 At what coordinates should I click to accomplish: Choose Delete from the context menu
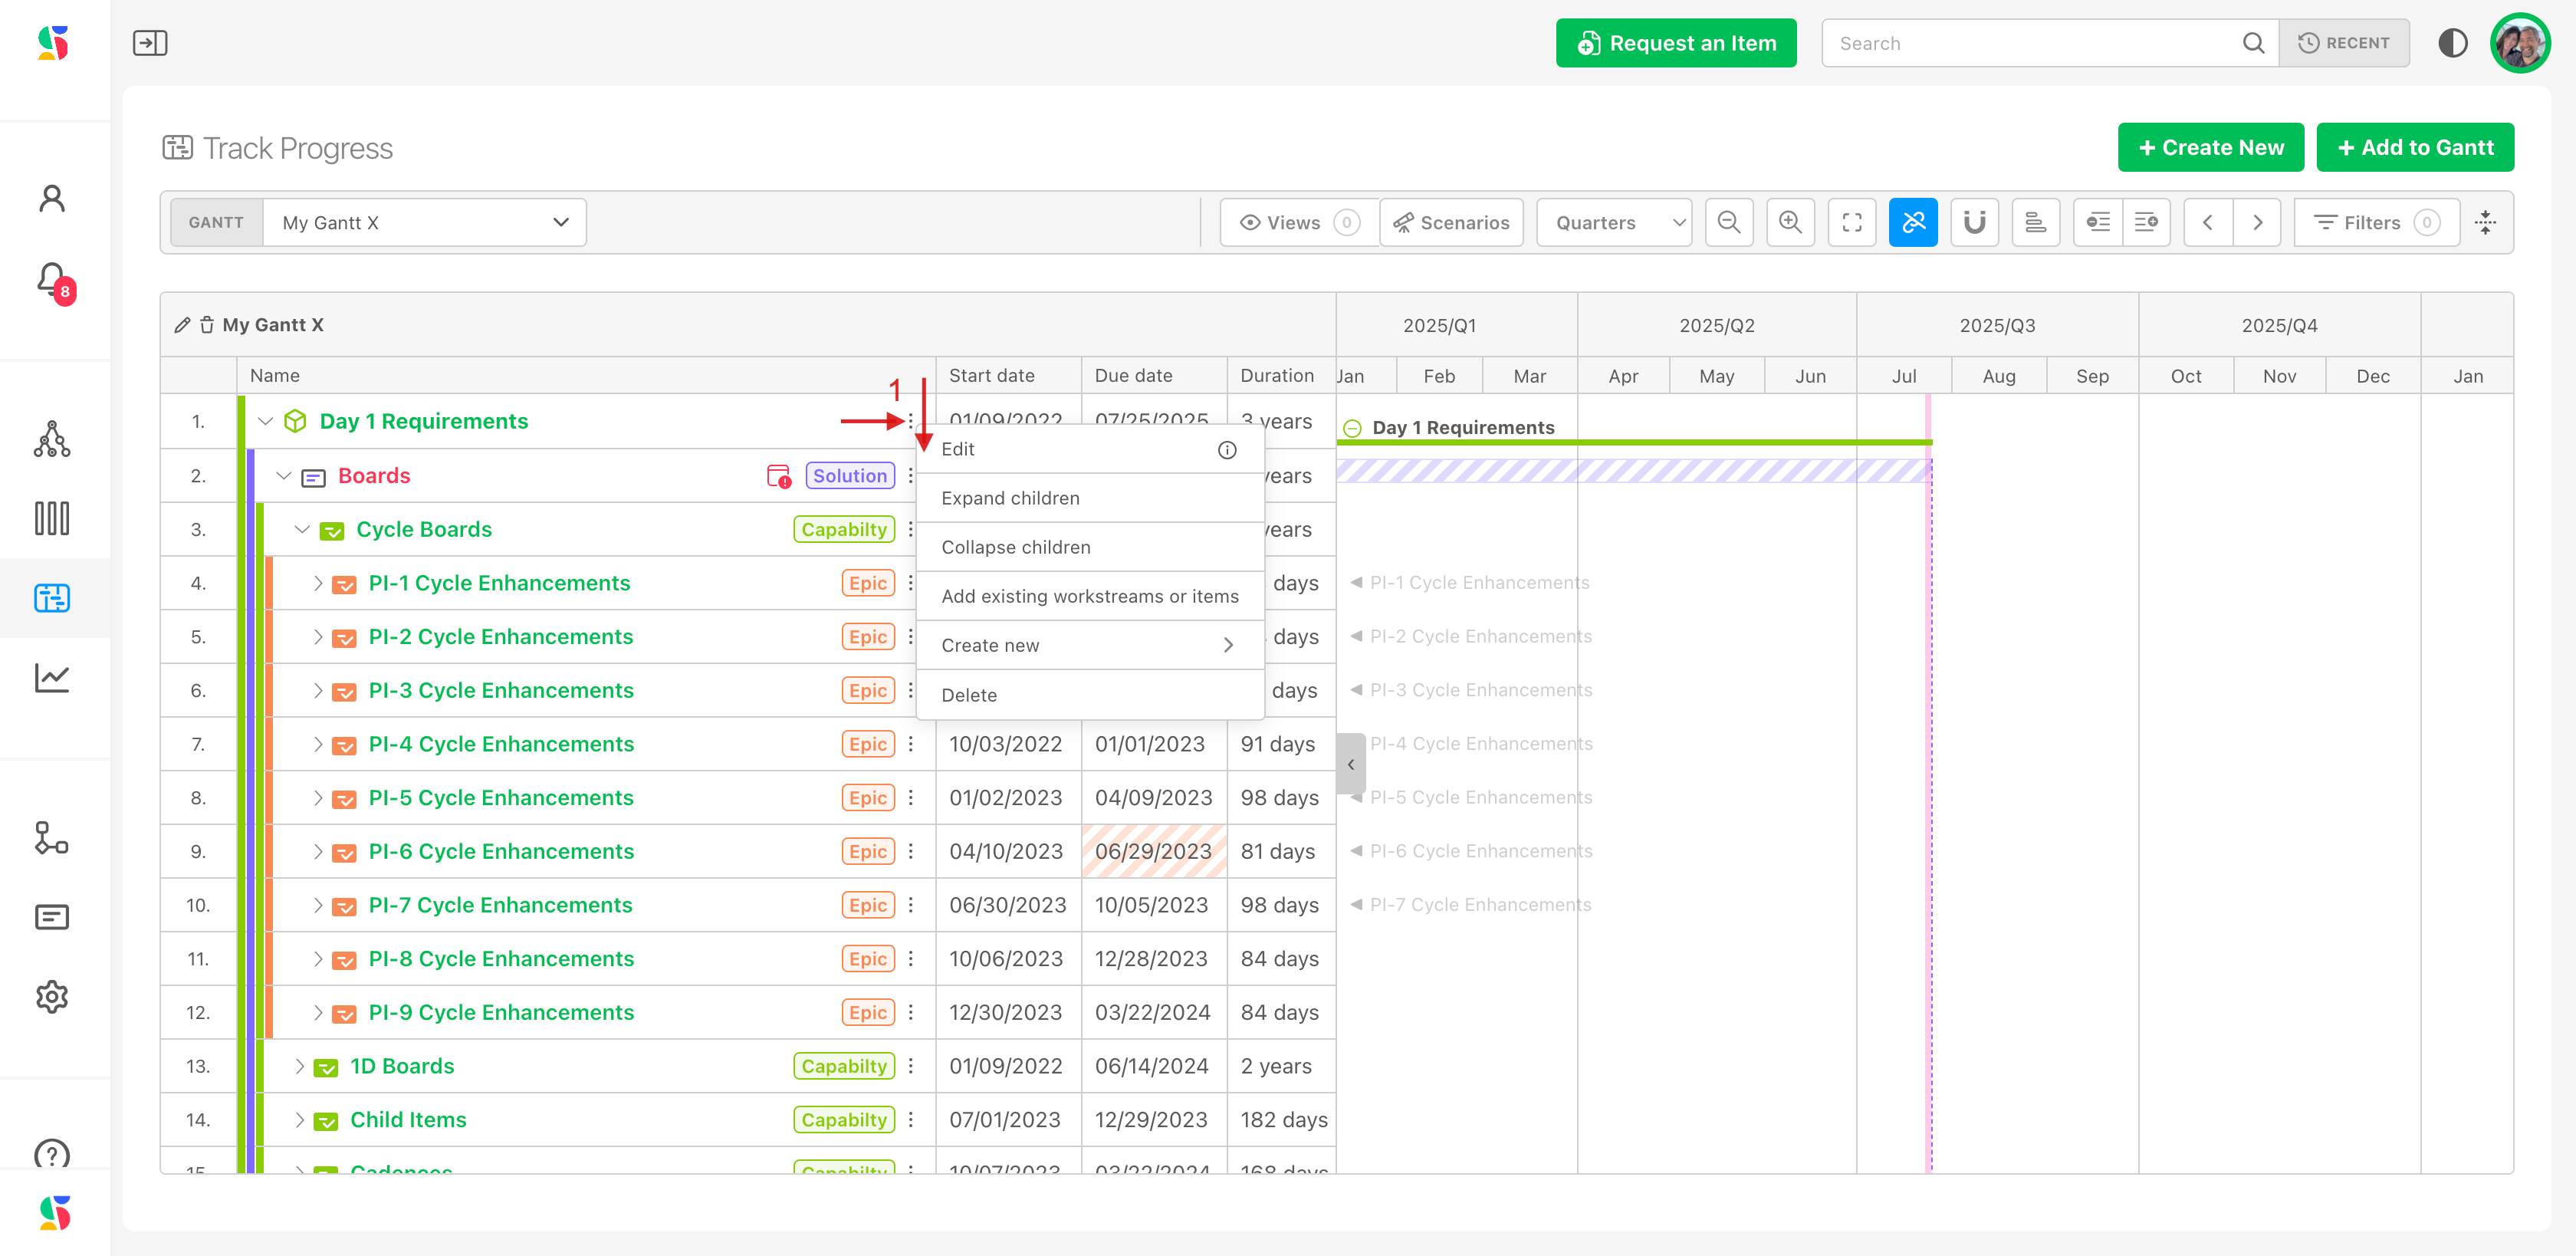point(968,695)
